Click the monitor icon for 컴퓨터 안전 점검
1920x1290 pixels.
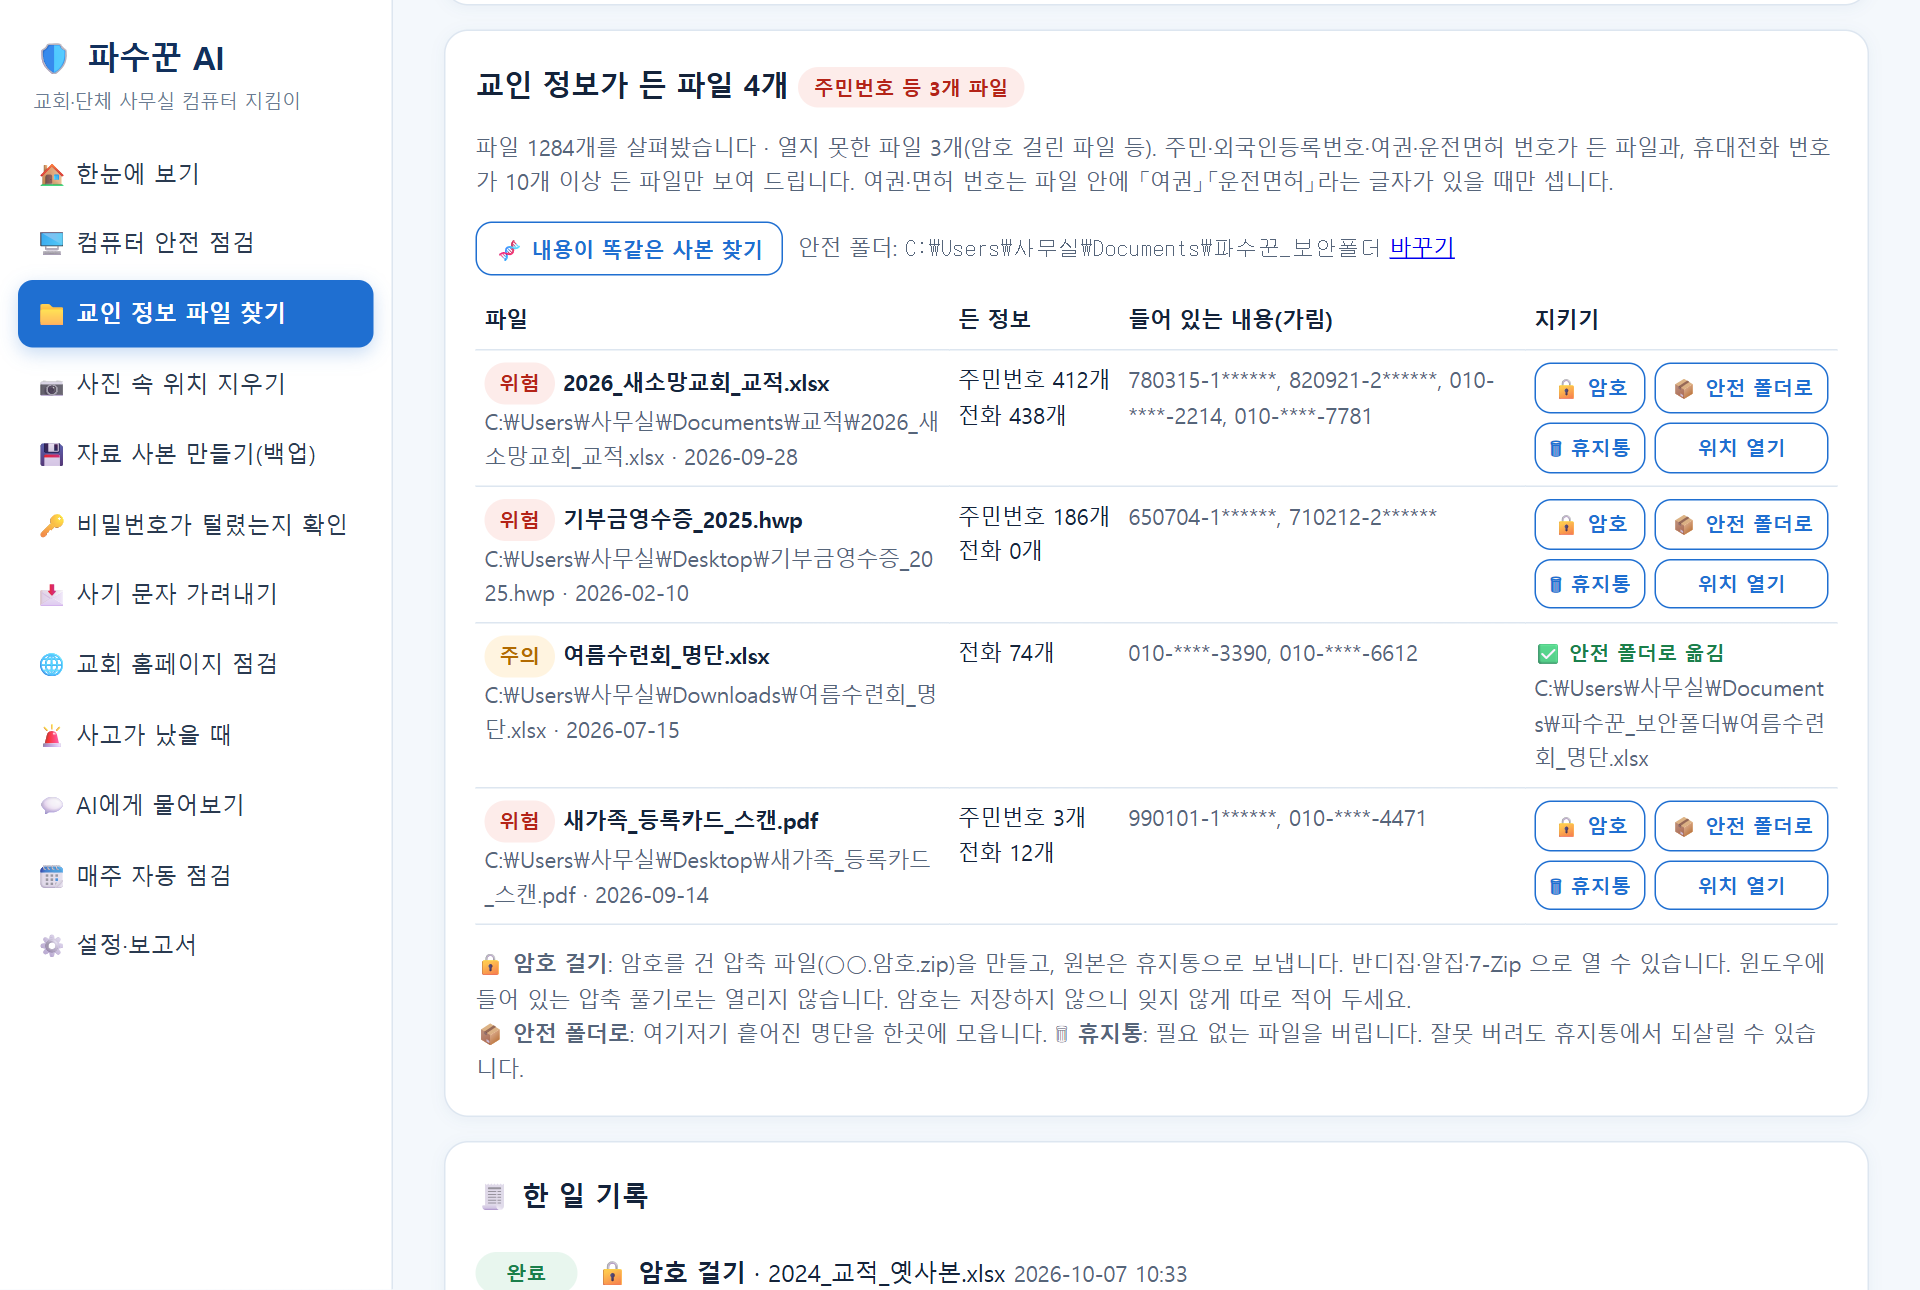click(51, 243)
